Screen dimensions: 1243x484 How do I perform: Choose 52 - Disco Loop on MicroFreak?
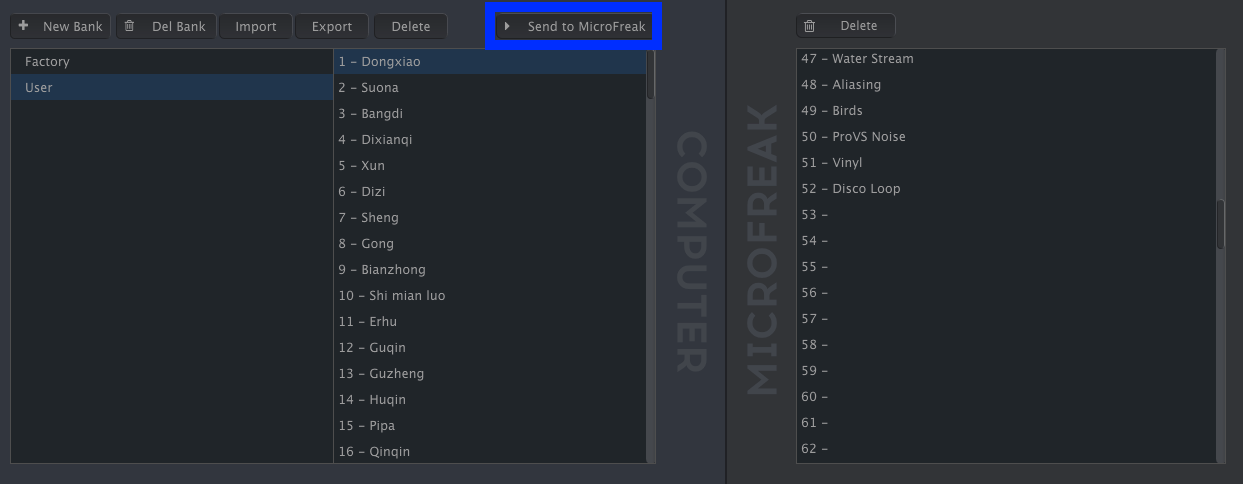click(x=1006, y=189)
